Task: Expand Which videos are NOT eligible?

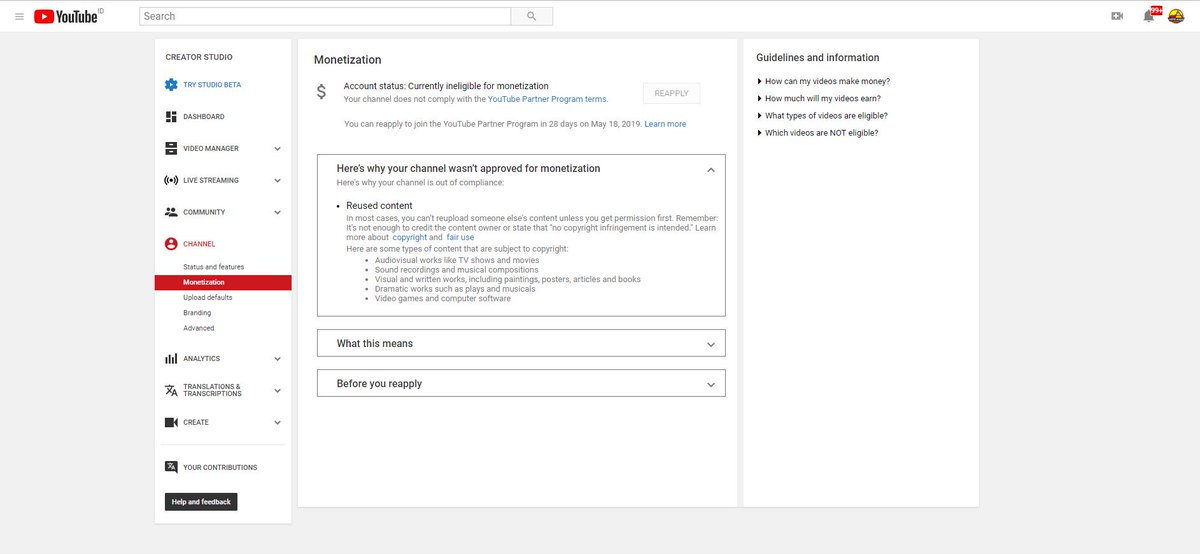Action: coord(818,133)
